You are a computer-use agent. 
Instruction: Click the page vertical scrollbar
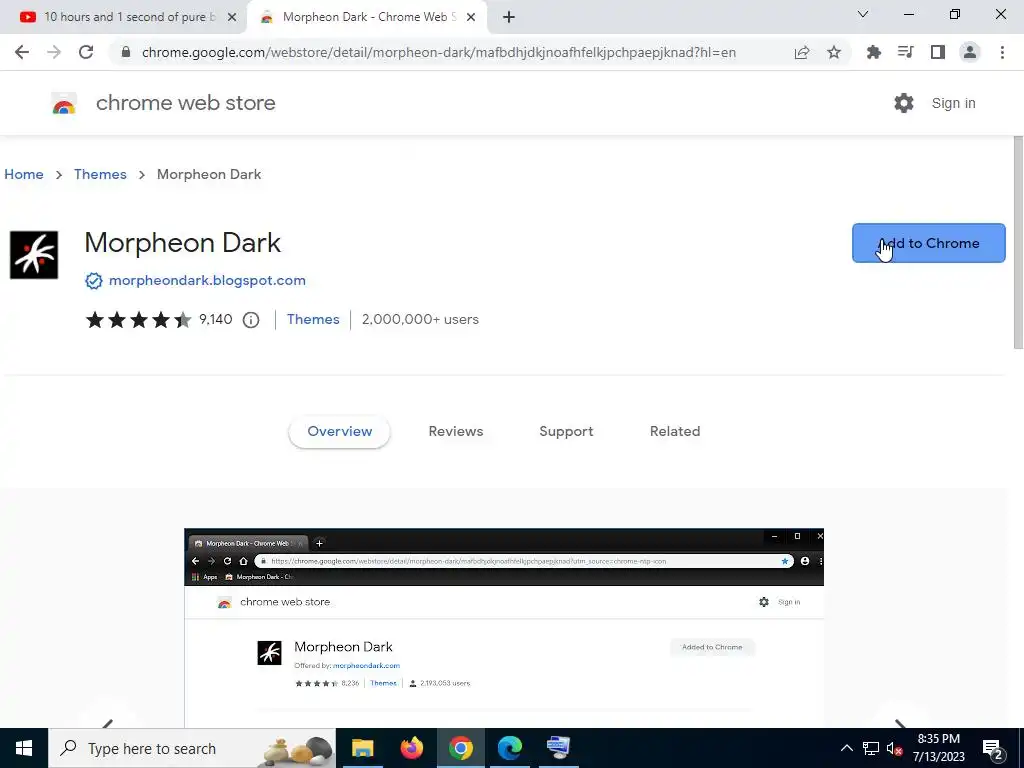(1017, 243)
